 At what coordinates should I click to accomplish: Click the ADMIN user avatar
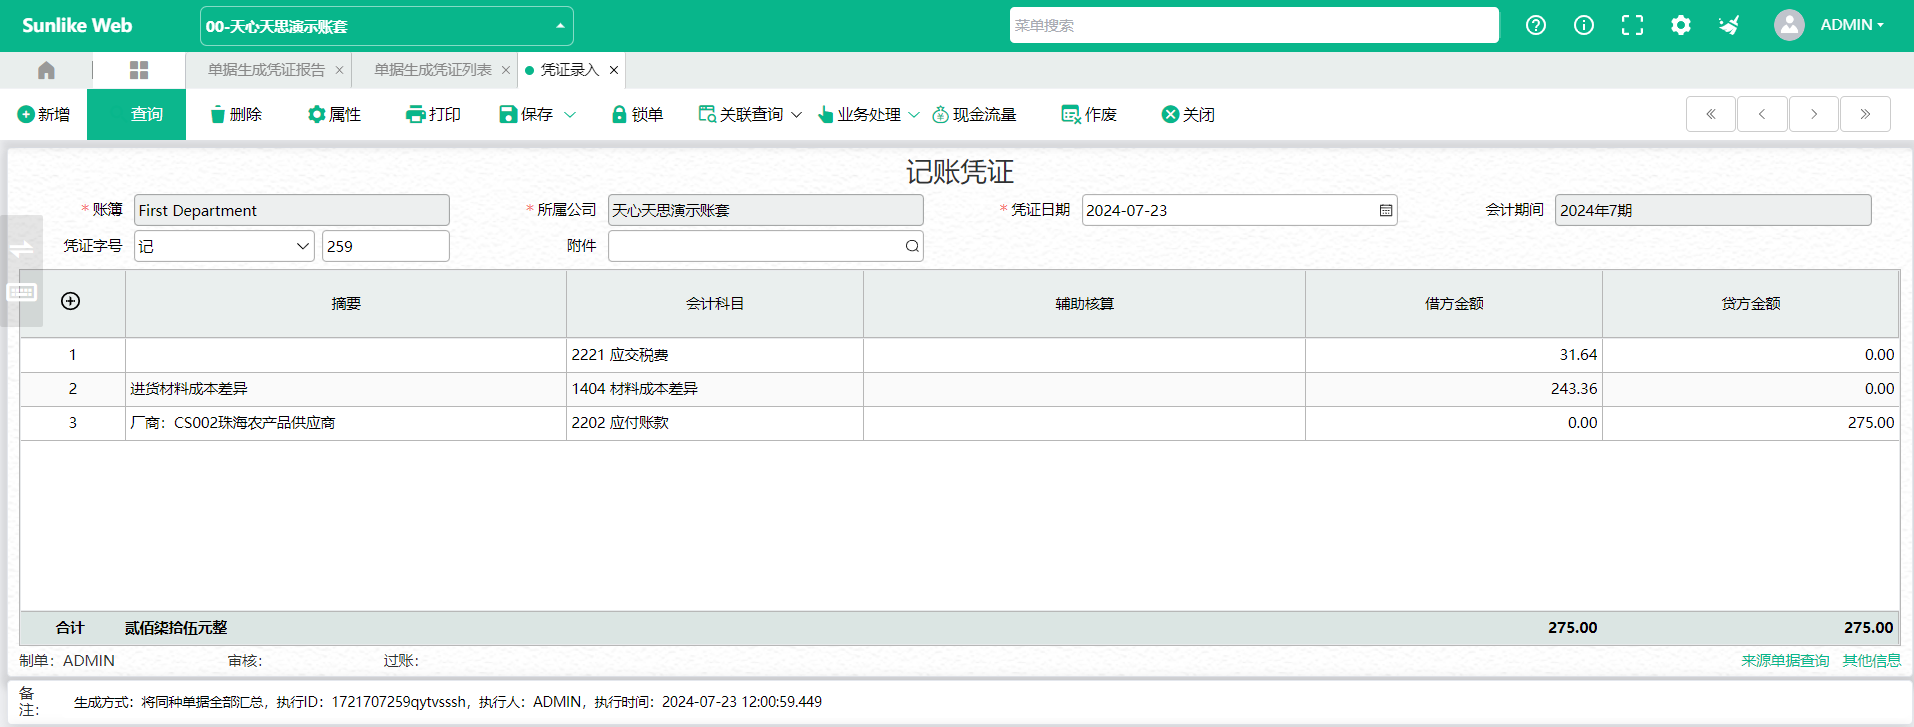pyautogui.click(x=1788, y=25)
